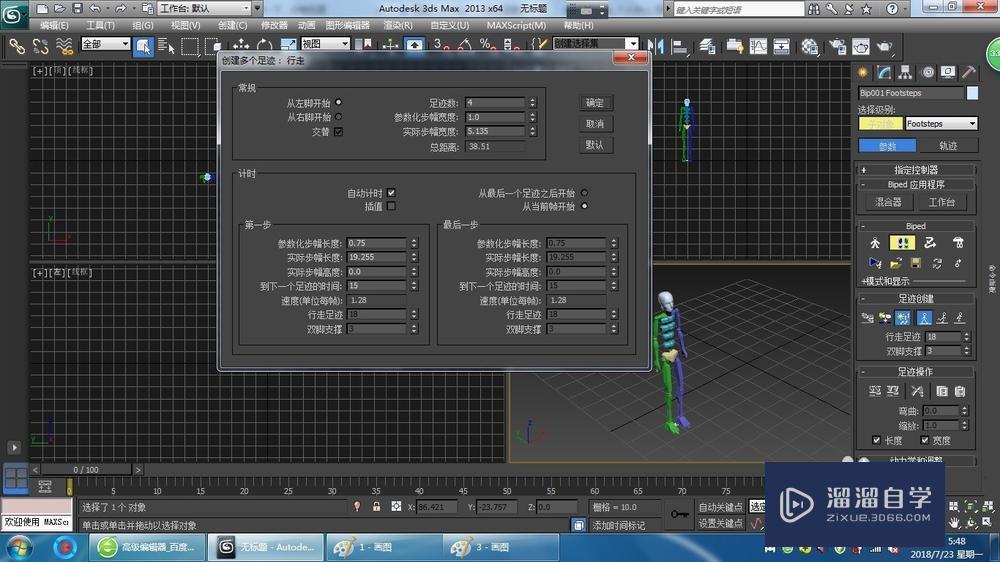Choose the Select and Move tool
Image resolution: width=1000 pixels, height=562 pixels.
tap(241, 46)
